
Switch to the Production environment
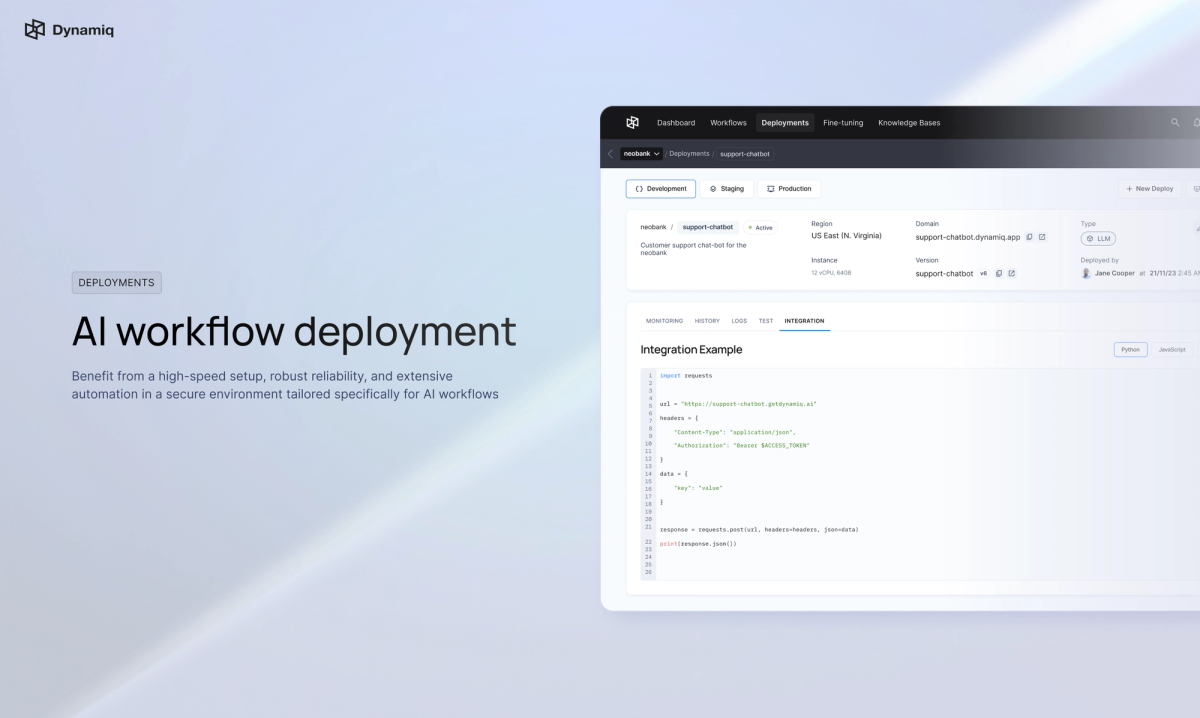(789, 188)
